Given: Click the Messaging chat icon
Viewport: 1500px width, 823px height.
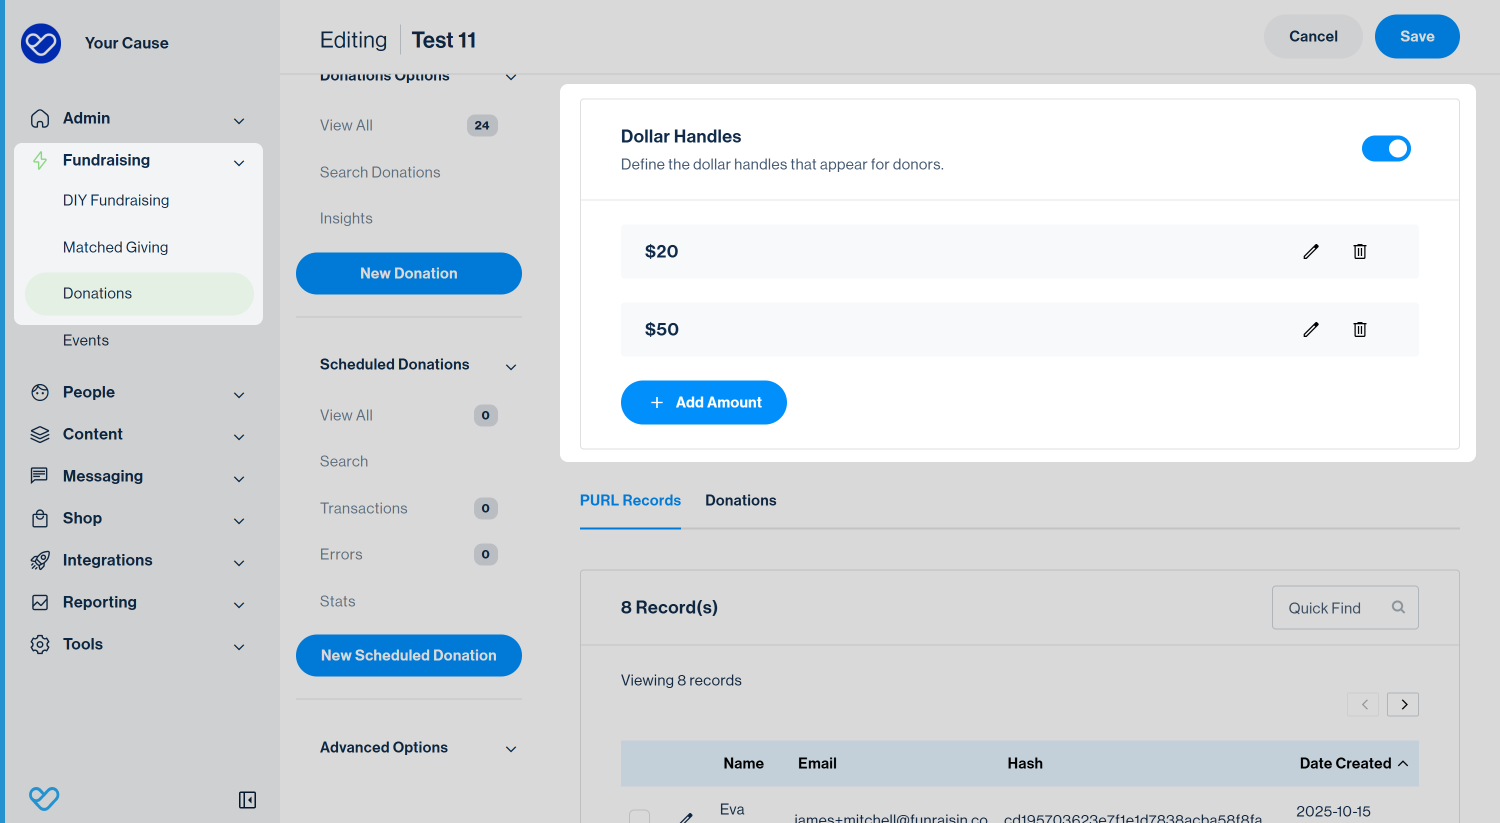Looking at the screenshot, I should click(40, 476).
